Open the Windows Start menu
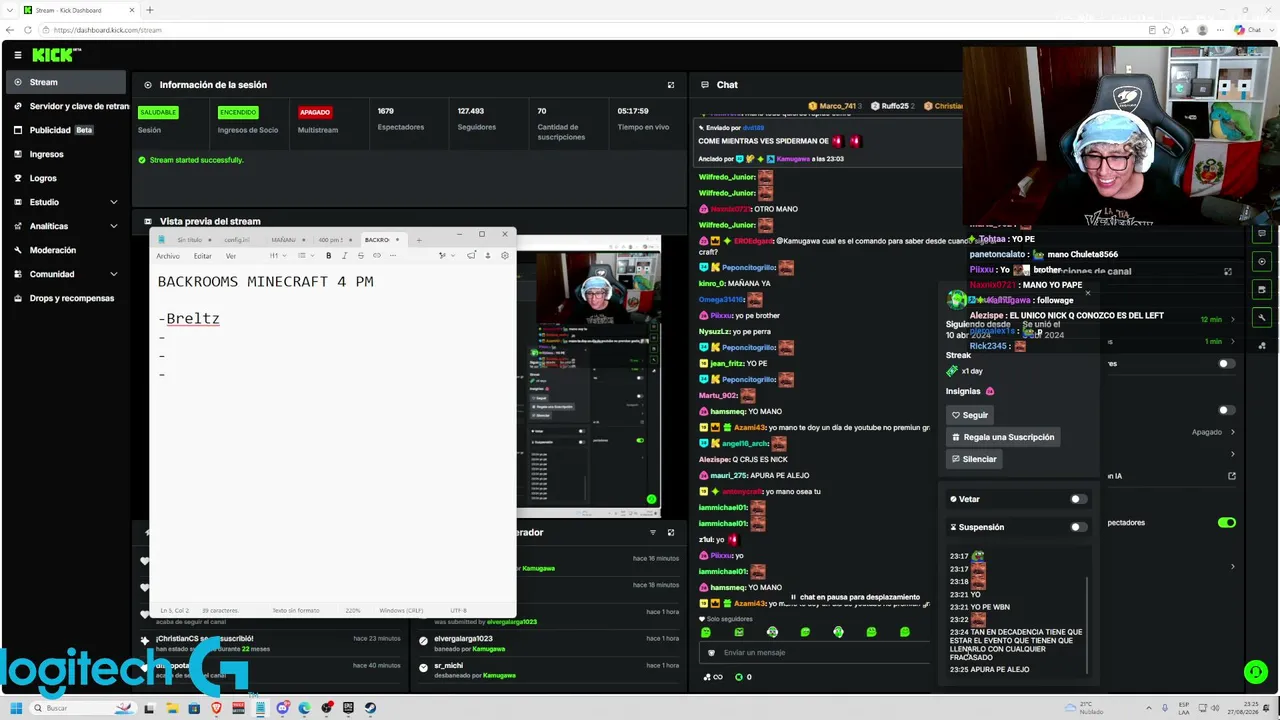The width and height of the screenshot is (1280, 720). (16, 708)
